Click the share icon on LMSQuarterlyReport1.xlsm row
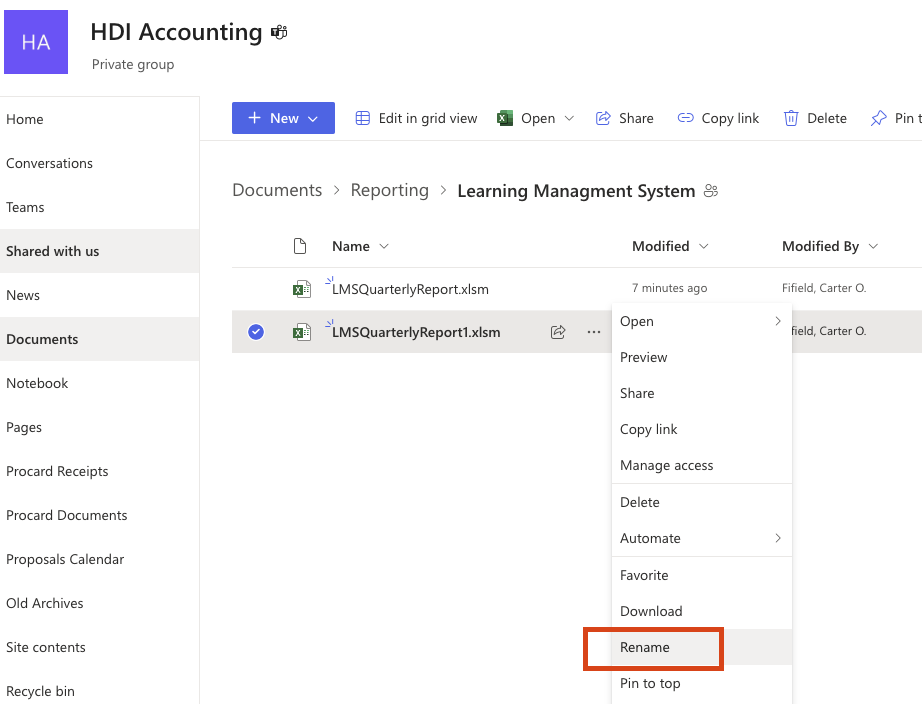 (x=558, y=332)
